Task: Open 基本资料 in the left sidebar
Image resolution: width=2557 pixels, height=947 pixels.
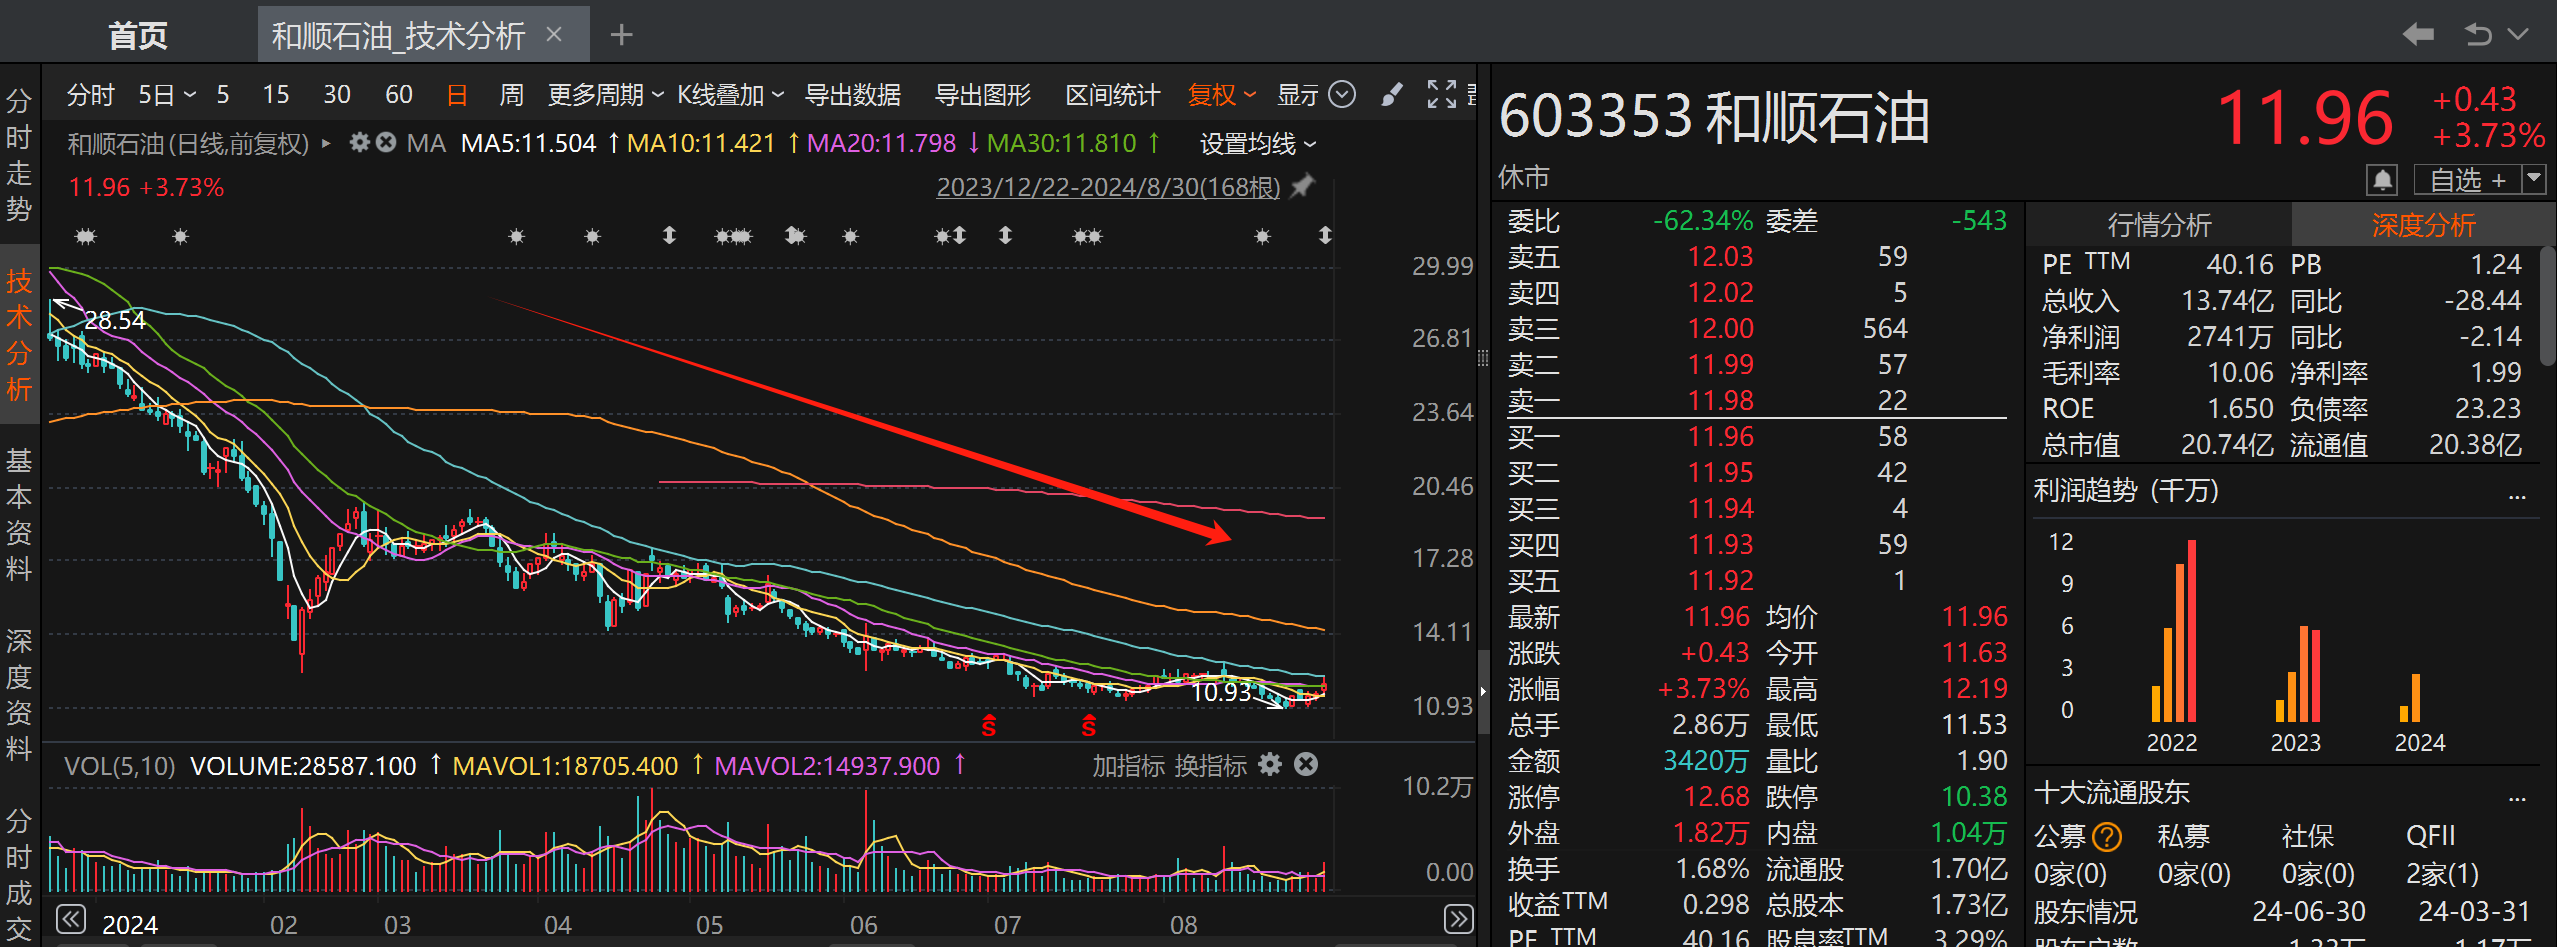Action: tap(19, 515)
